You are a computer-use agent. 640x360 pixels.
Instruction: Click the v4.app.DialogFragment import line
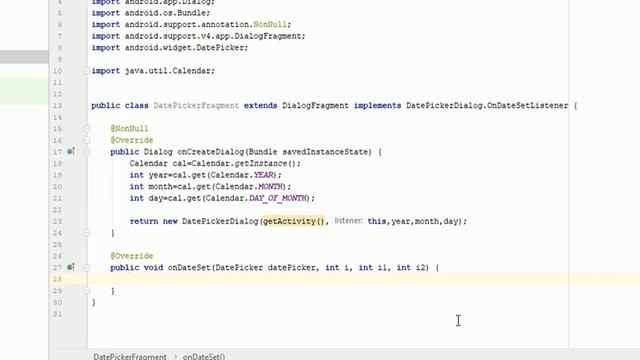coord(198,36)
